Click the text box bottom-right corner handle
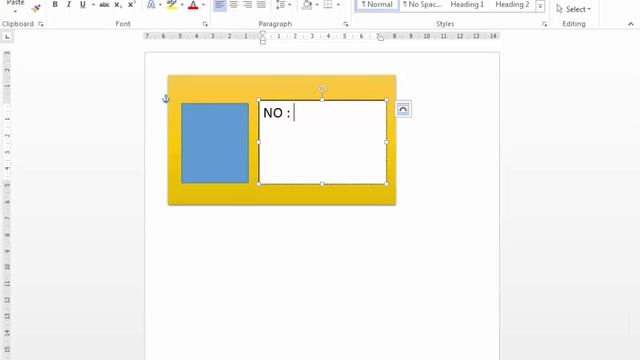Image resolution: width=640 pixels, height=360 pixels. 387,184
